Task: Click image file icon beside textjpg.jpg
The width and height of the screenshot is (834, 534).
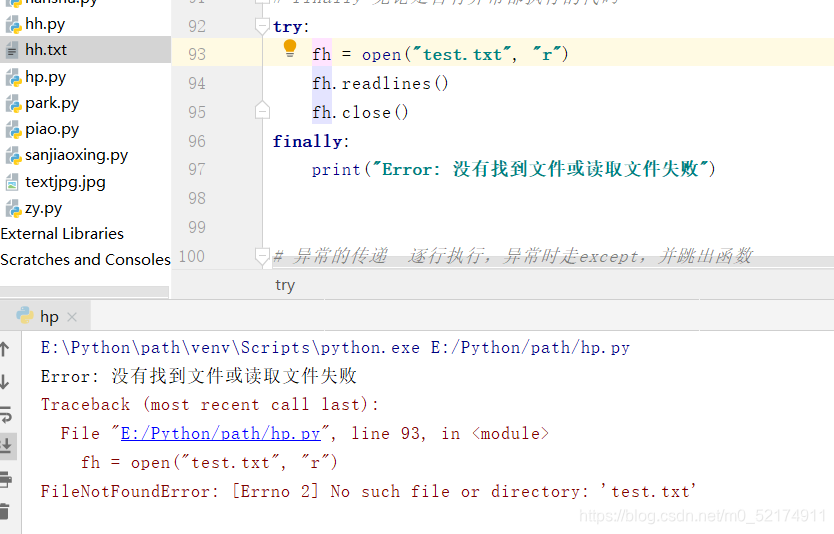Action: tap(12, 183)
